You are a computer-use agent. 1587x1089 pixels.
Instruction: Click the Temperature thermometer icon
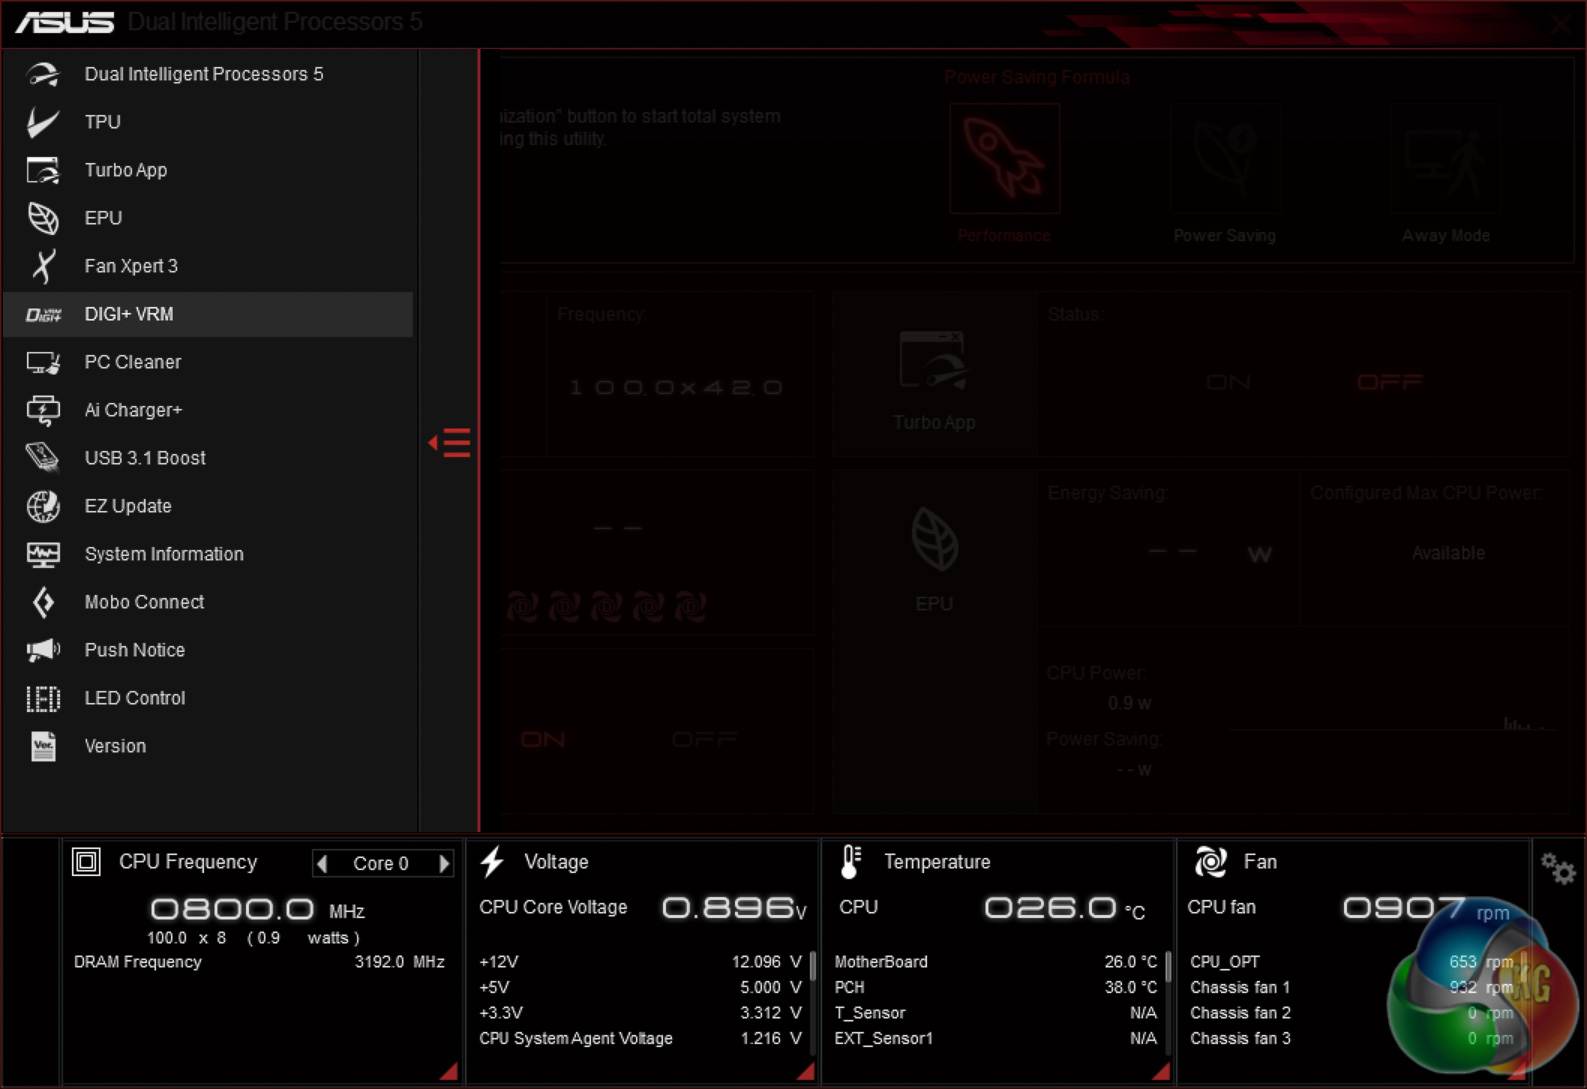pyautogui.click(x=850, y=861)
